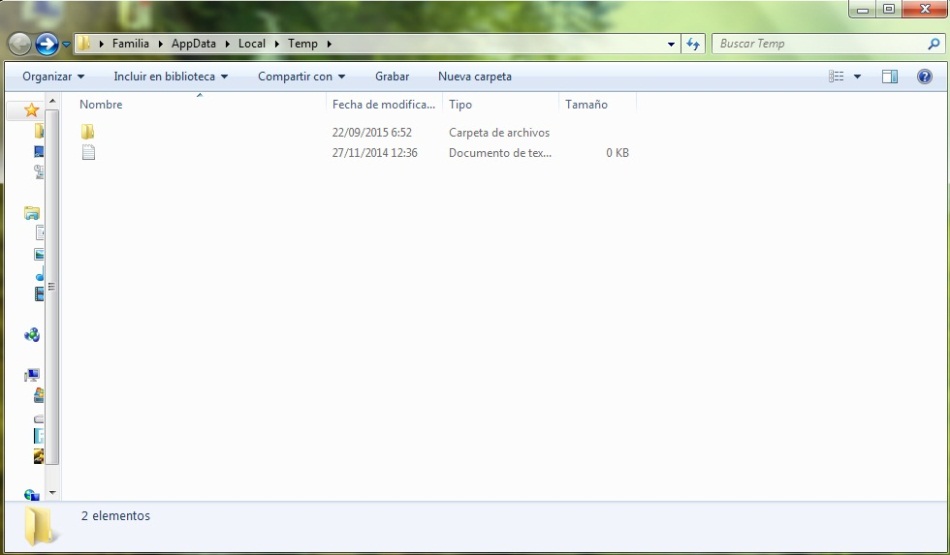950x555 pixels.
Task: Go to AppData in the breadcrumb path
Action: click(x=193, y=44)
